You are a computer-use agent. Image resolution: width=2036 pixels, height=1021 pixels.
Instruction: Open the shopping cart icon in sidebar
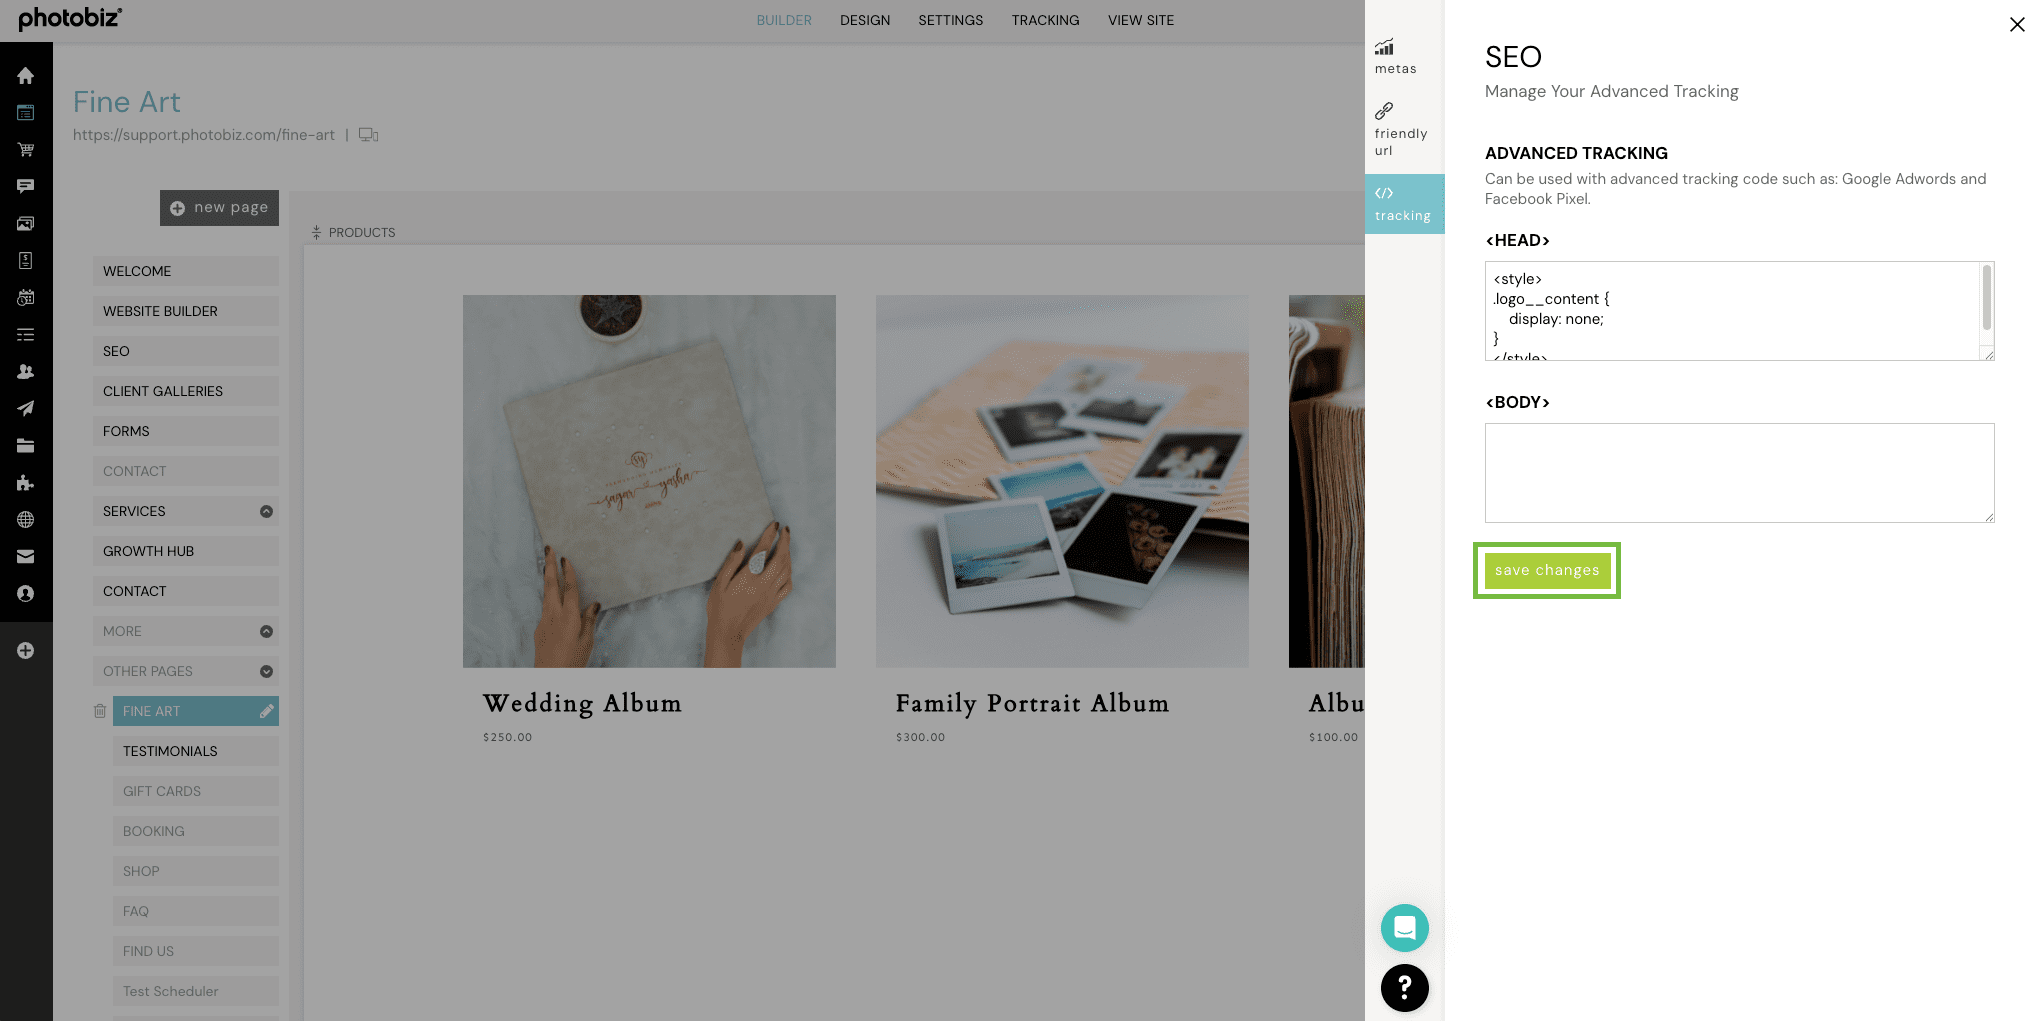[26, 150]
